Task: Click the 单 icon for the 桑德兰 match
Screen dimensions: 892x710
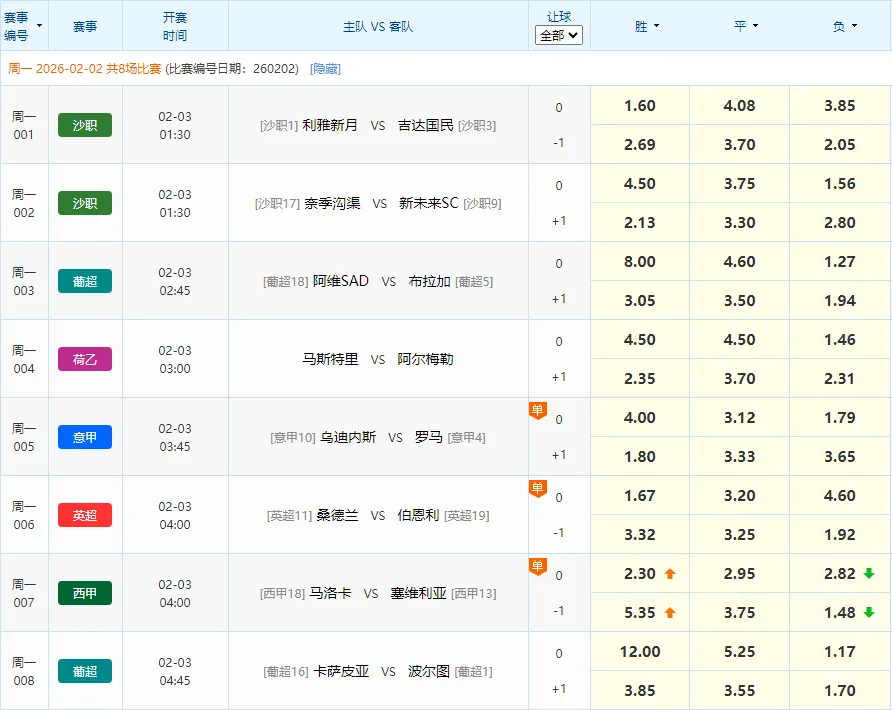Action: click(538, 486)
